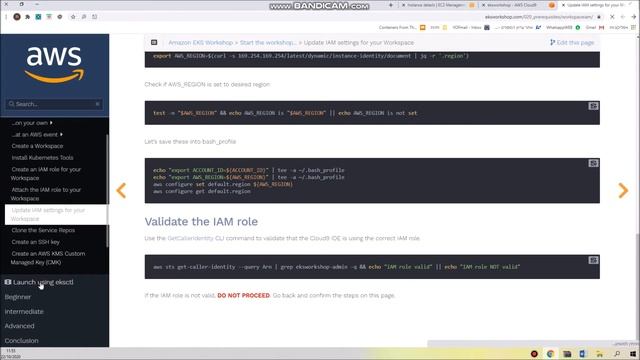Switch to Chrome from the taskbar

550,354
